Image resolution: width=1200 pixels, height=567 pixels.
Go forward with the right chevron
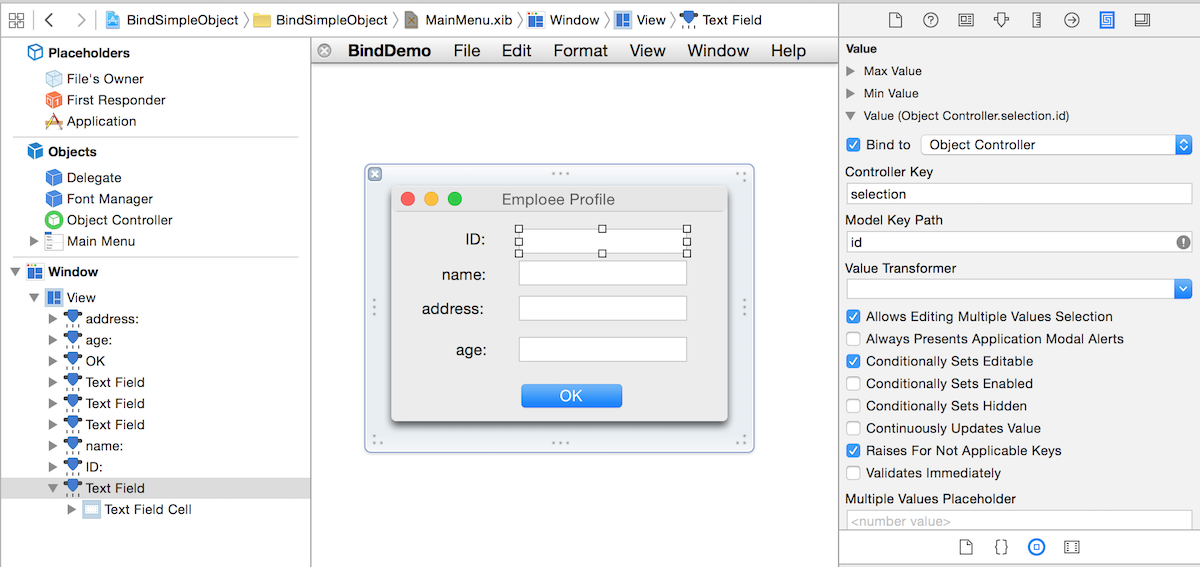81,19
